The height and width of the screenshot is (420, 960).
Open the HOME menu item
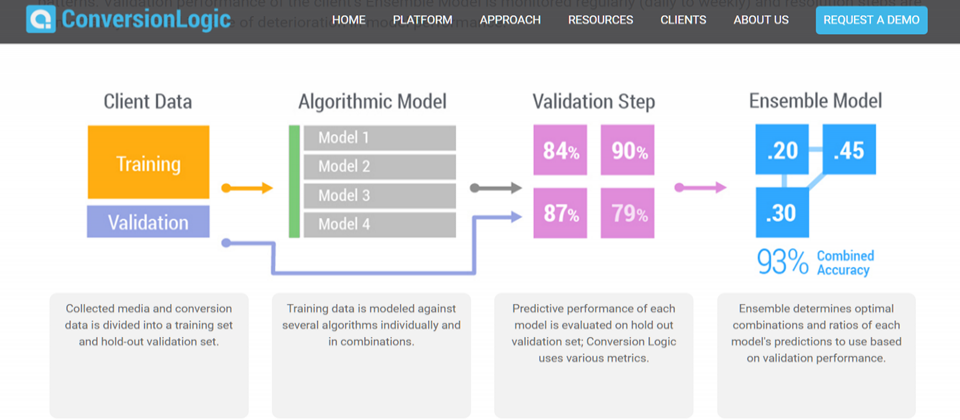click(x=348, y=20)
